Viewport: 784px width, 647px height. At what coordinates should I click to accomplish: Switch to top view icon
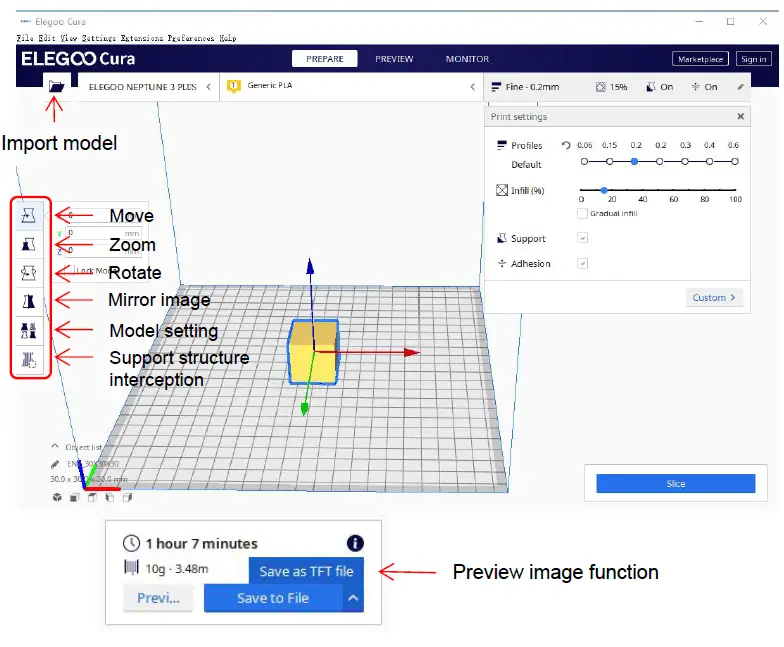tap(92, 497)
